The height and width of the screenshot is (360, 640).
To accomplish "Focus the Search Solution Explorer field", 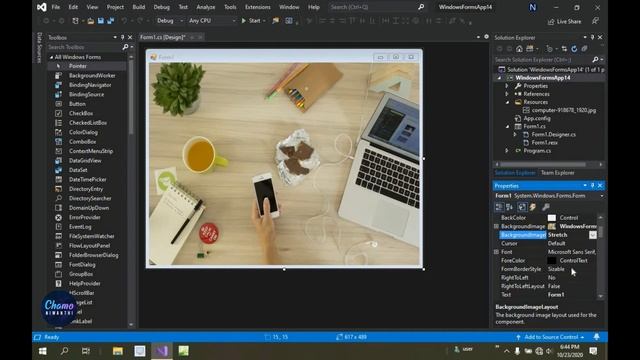I will click(x=542, y=60).
